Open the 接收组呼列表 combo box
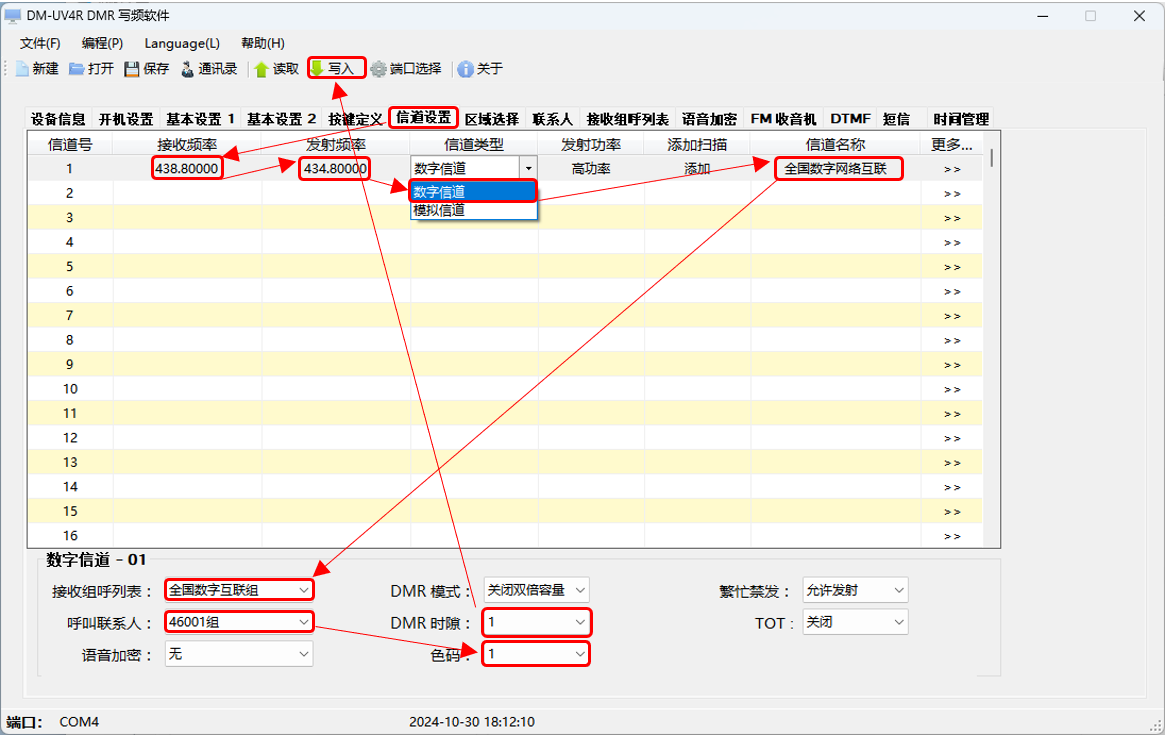1165x735 pixels. point(304,590)
